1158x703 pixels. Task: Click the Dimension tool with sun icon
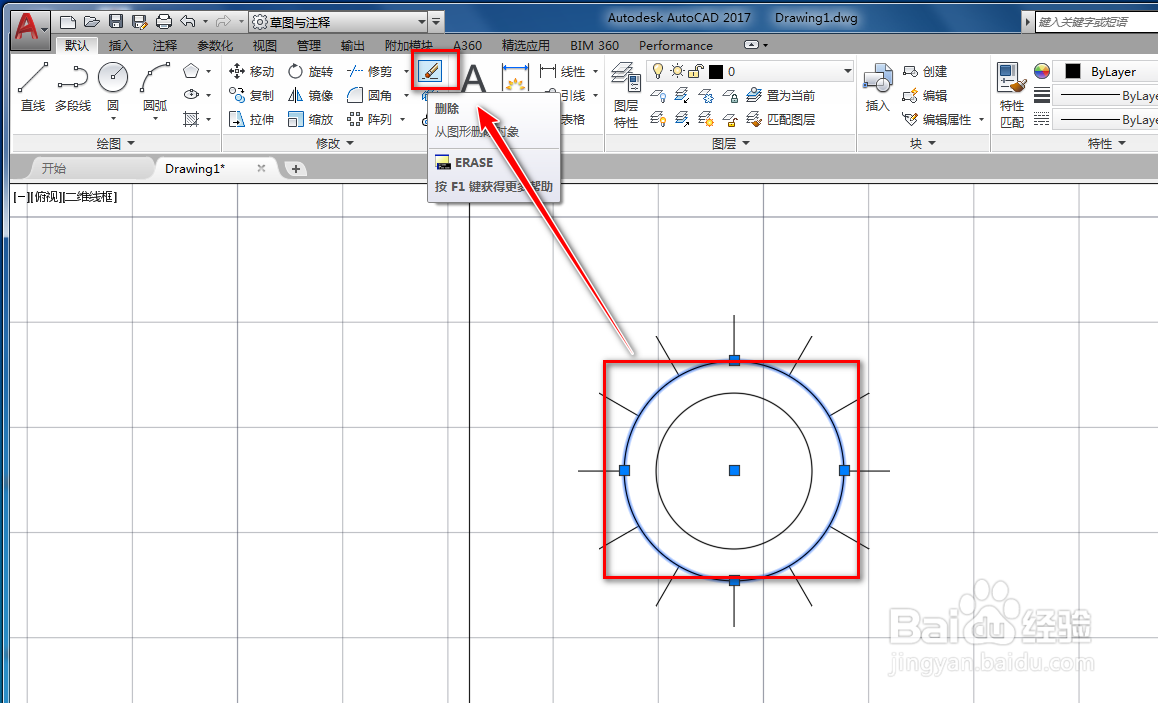(515, 78)
